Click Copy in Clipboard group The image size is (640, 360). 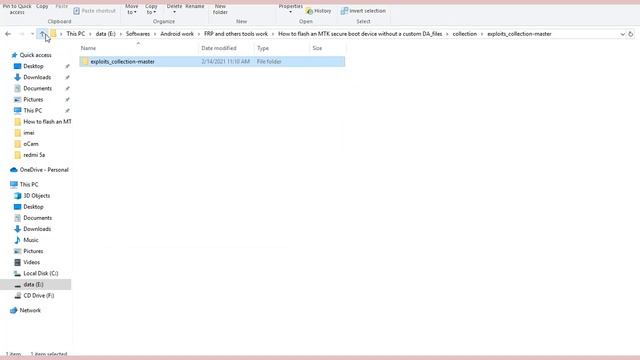tap(42, 6)
